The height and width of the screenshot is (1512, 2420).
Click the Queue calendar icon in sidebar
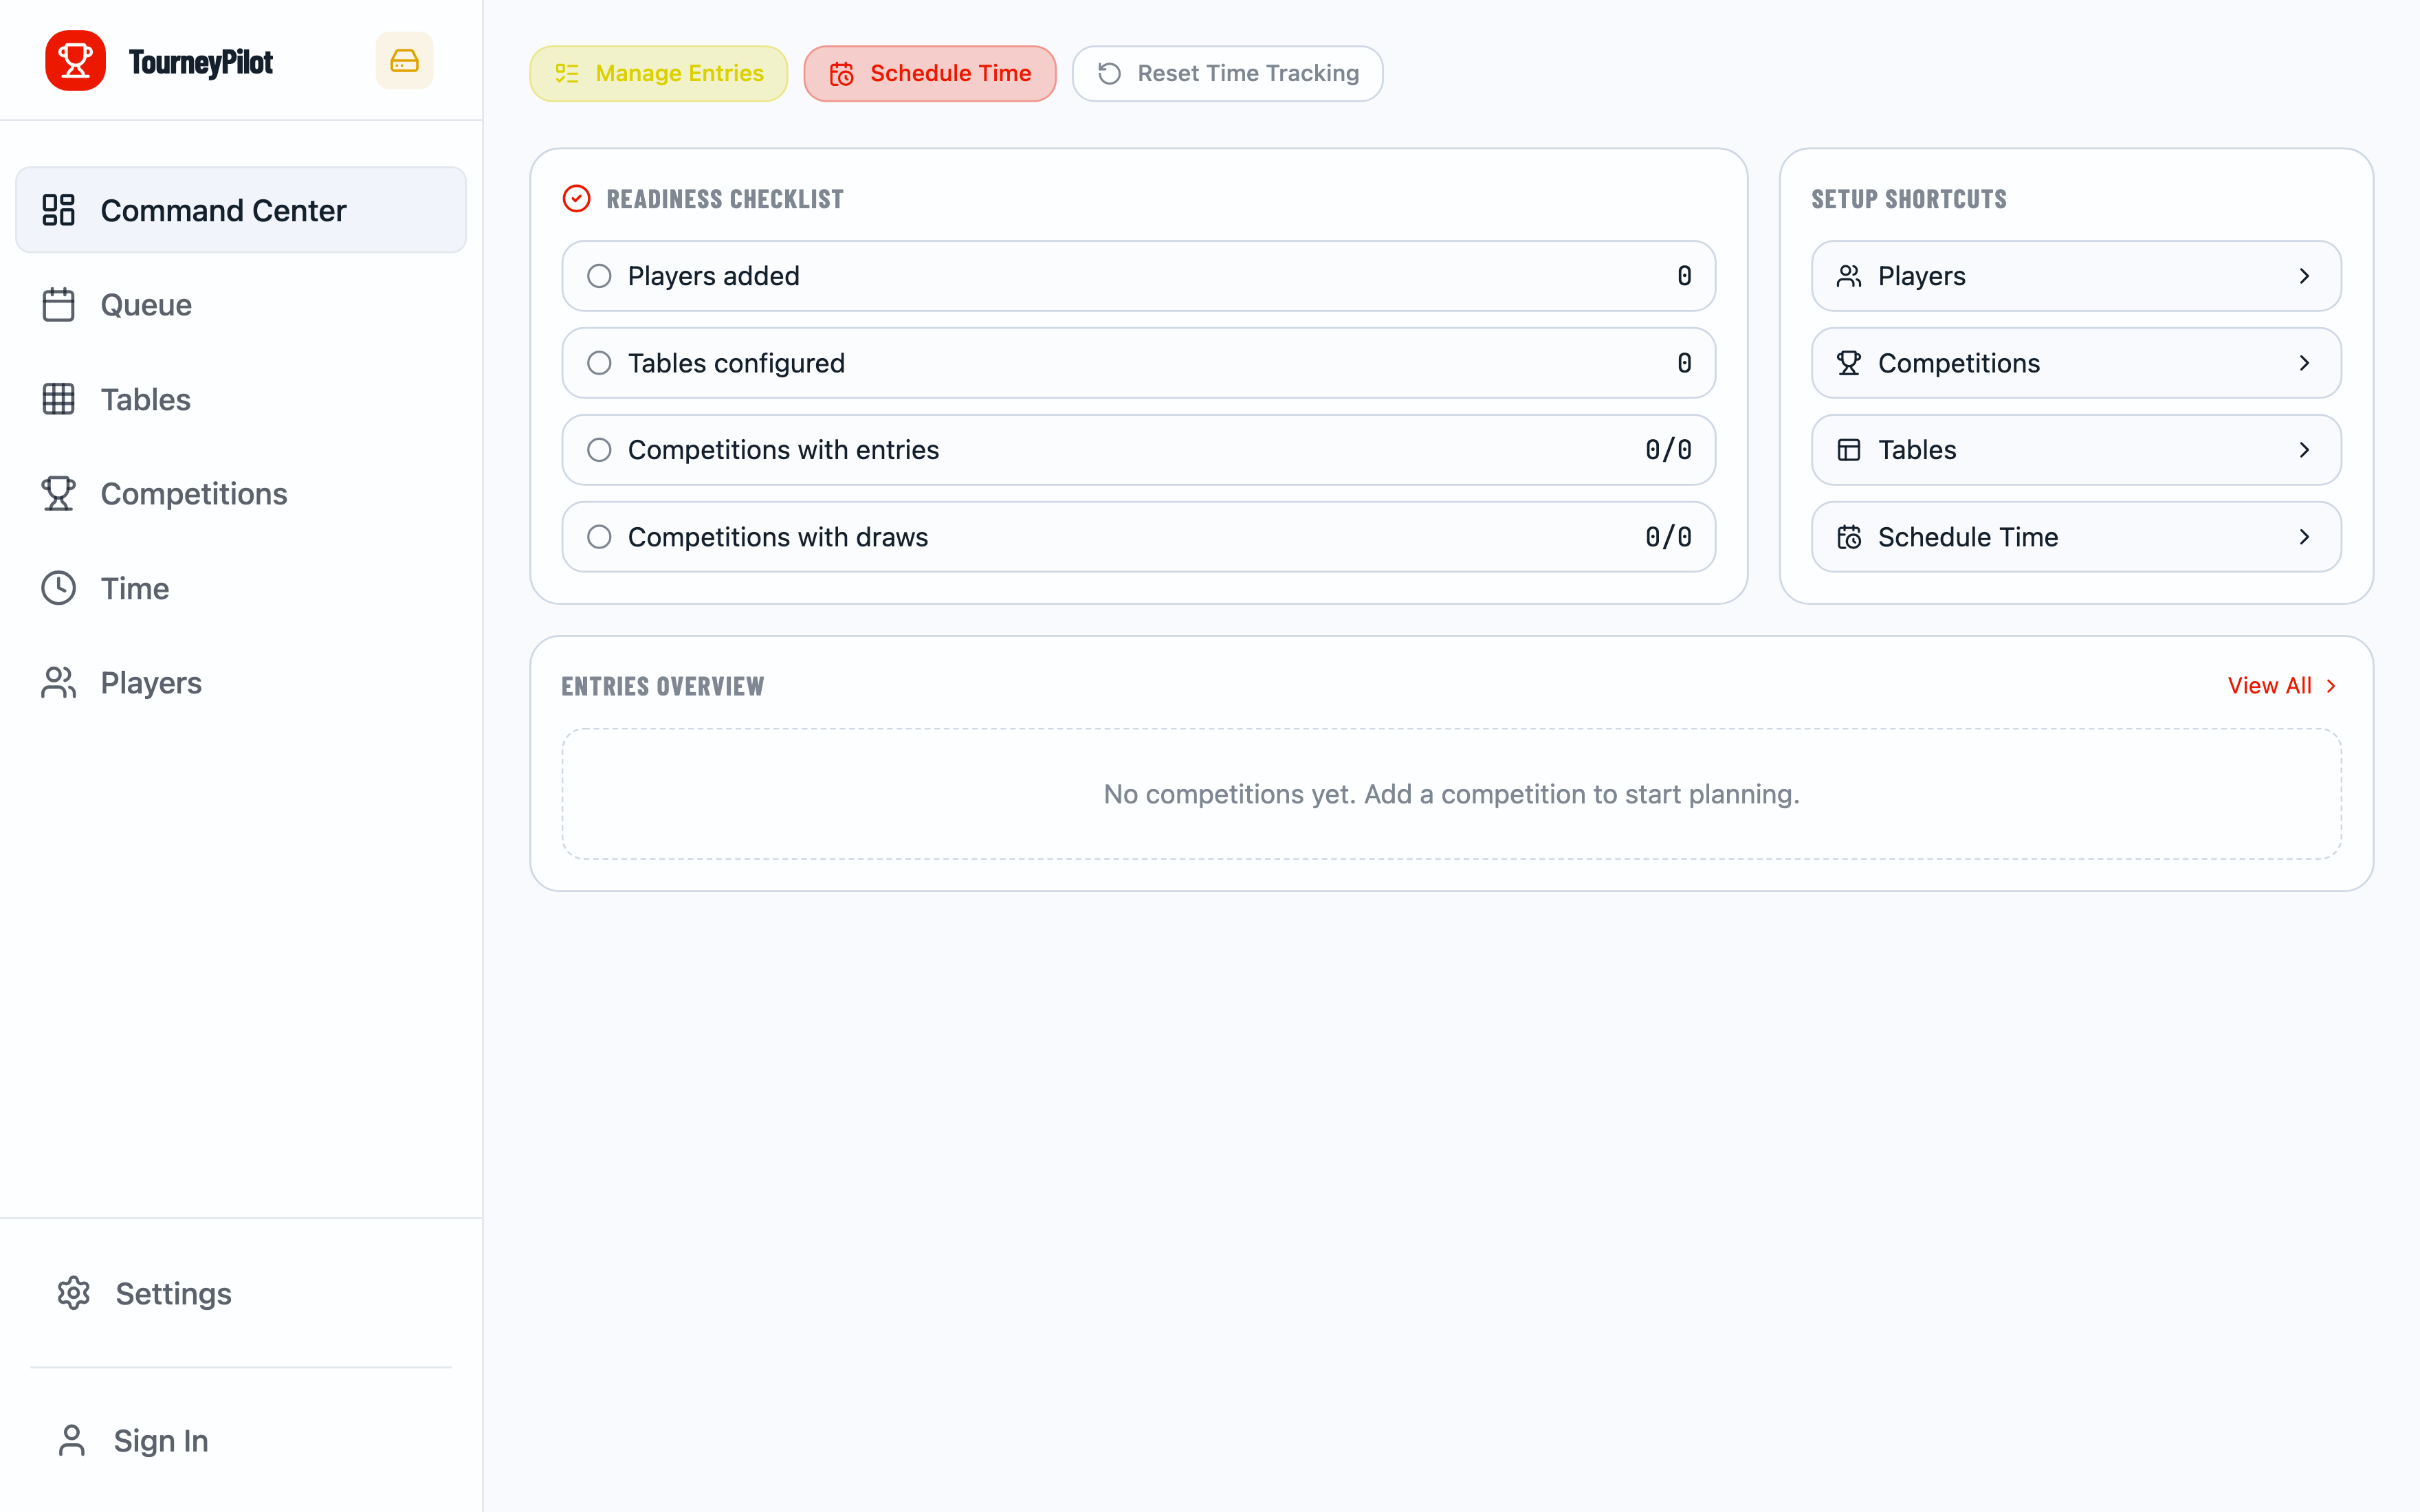tap(58, 305)
